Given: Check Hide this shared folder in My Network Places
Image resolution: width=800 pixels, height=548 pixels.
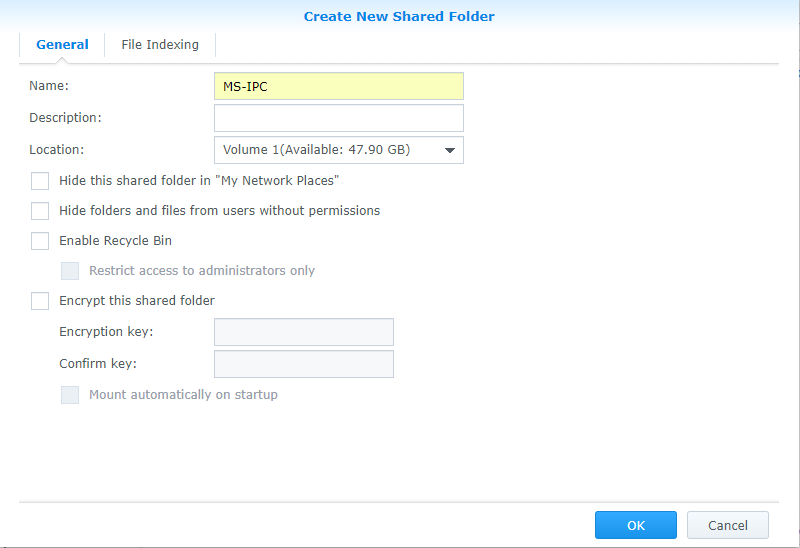Looking at the screenshot, I should [40, 181].
